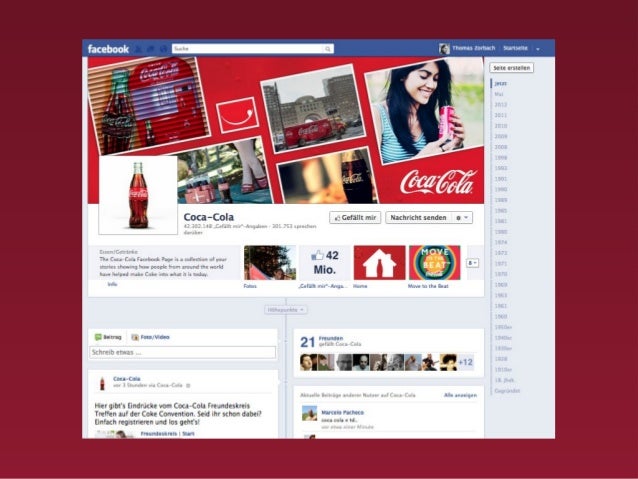Expand more apps dropdown showing 8
Image resolution: width=638 pixels, height=479 pixels.
pyautogui.click(x=472, y=263)
